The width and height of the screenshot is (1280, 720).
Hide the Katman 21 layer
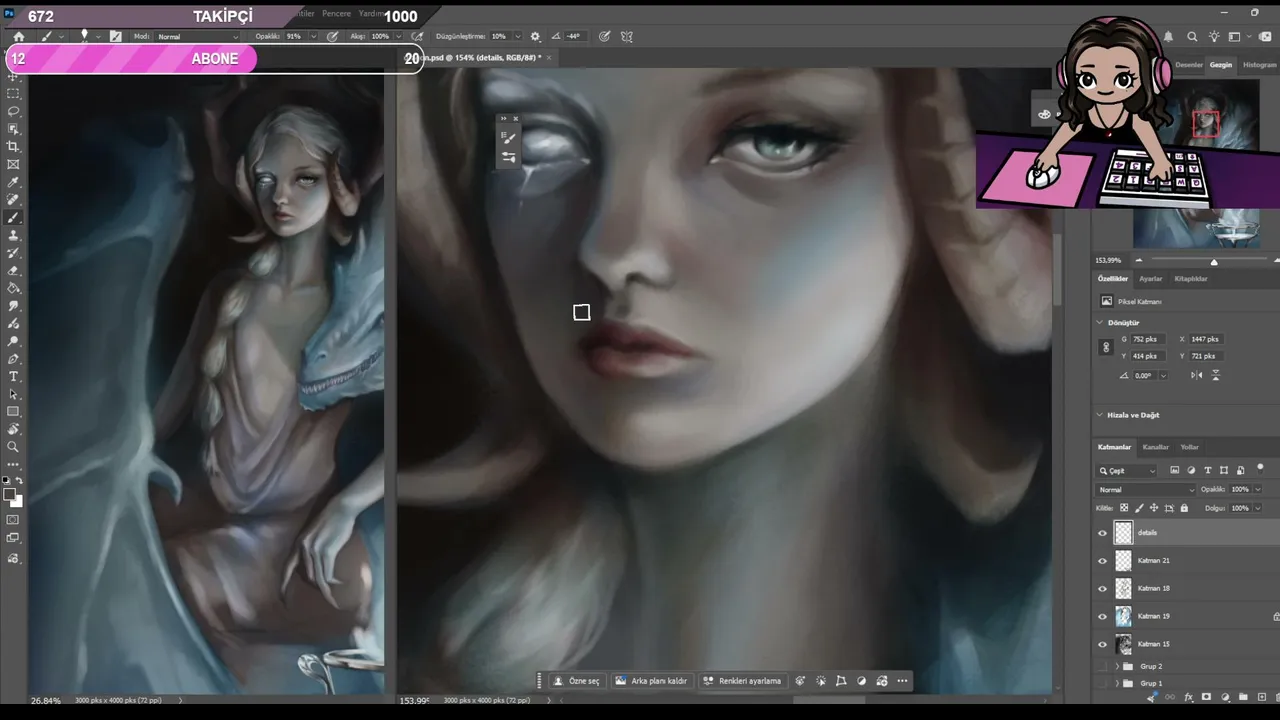[x=1103, y=561]
